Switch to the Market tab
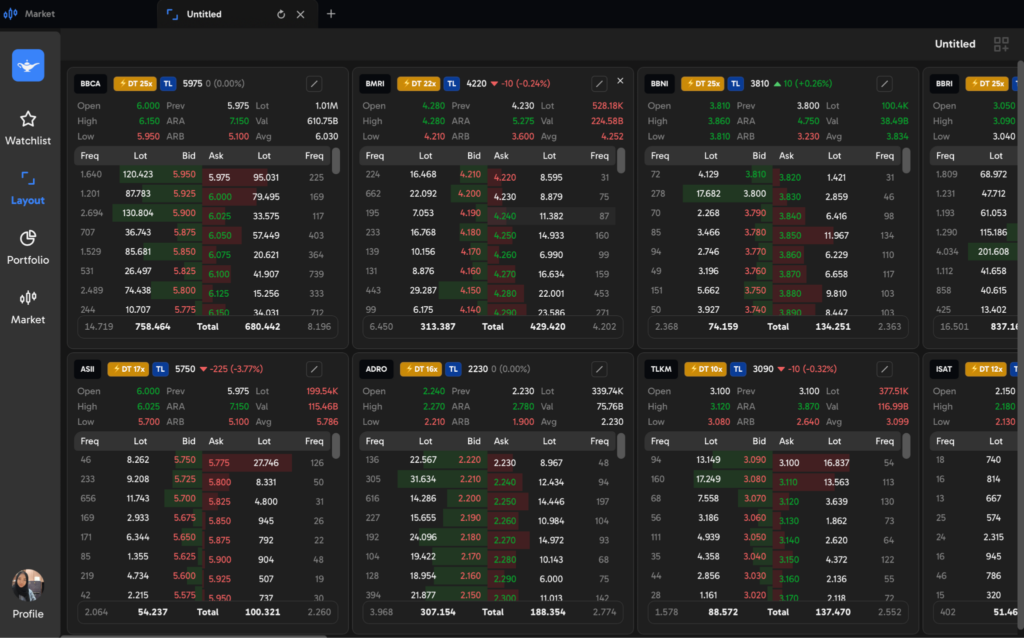1024x638 pixels. (x=29, y=14)
